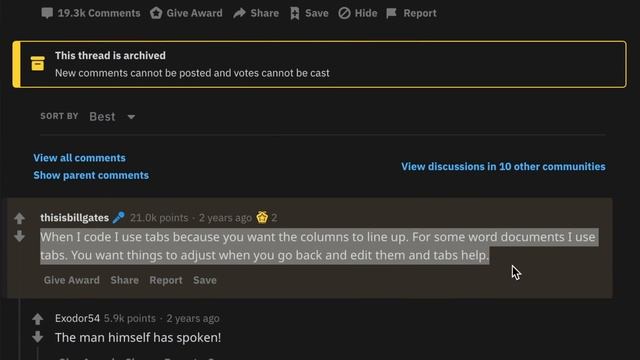Click the microphone flair icon beside thisisbillgates
The width and height of the screenshot is (640, 360).
coord(119,218)
